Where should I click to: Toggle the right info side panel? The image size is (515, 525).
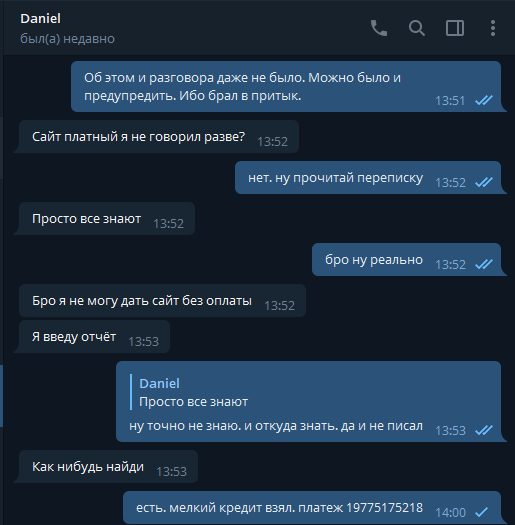tap(455, 28)
